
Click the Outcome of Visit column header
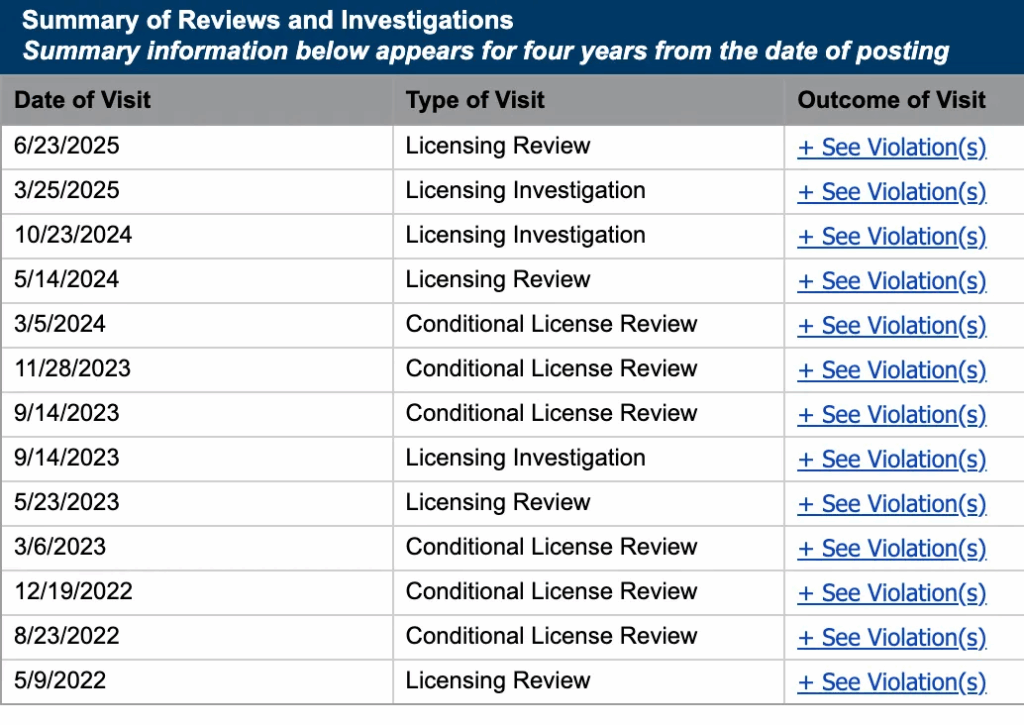(x=890, y=100)
